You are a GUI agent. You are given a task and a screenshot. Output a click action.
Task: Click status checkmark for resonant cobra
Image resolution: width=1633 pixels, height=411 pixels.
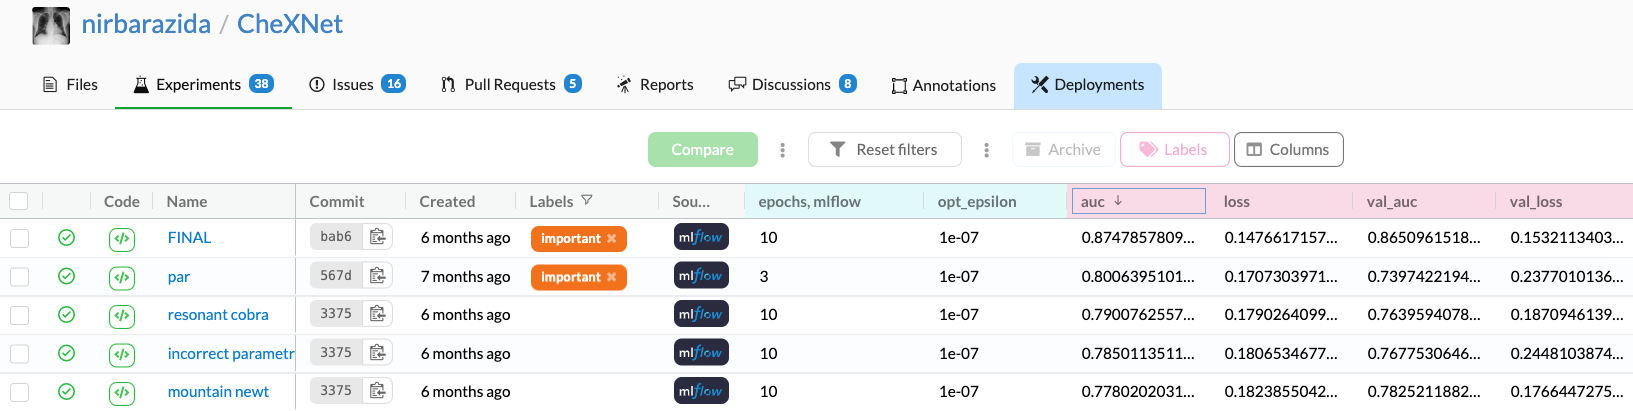[67, 315]
